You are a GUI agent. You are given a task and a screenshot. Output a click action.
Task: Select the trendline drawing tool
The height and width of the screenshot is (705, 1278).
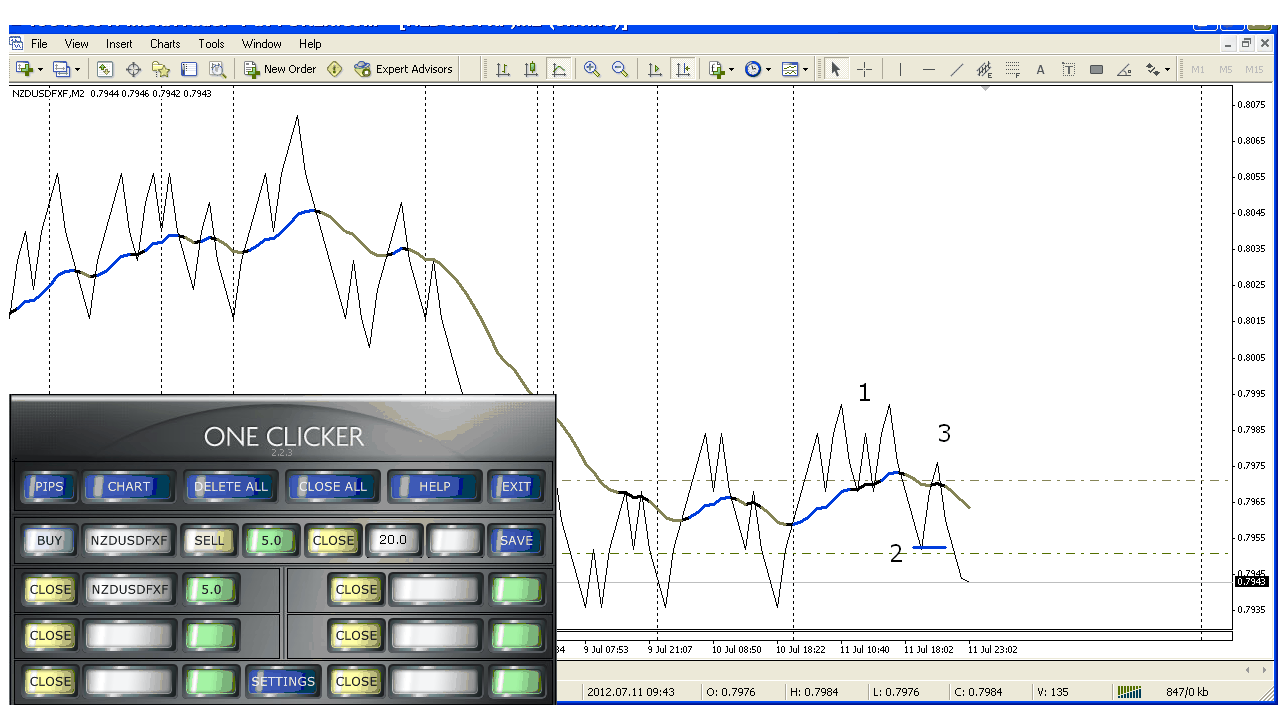click(957, 69)
